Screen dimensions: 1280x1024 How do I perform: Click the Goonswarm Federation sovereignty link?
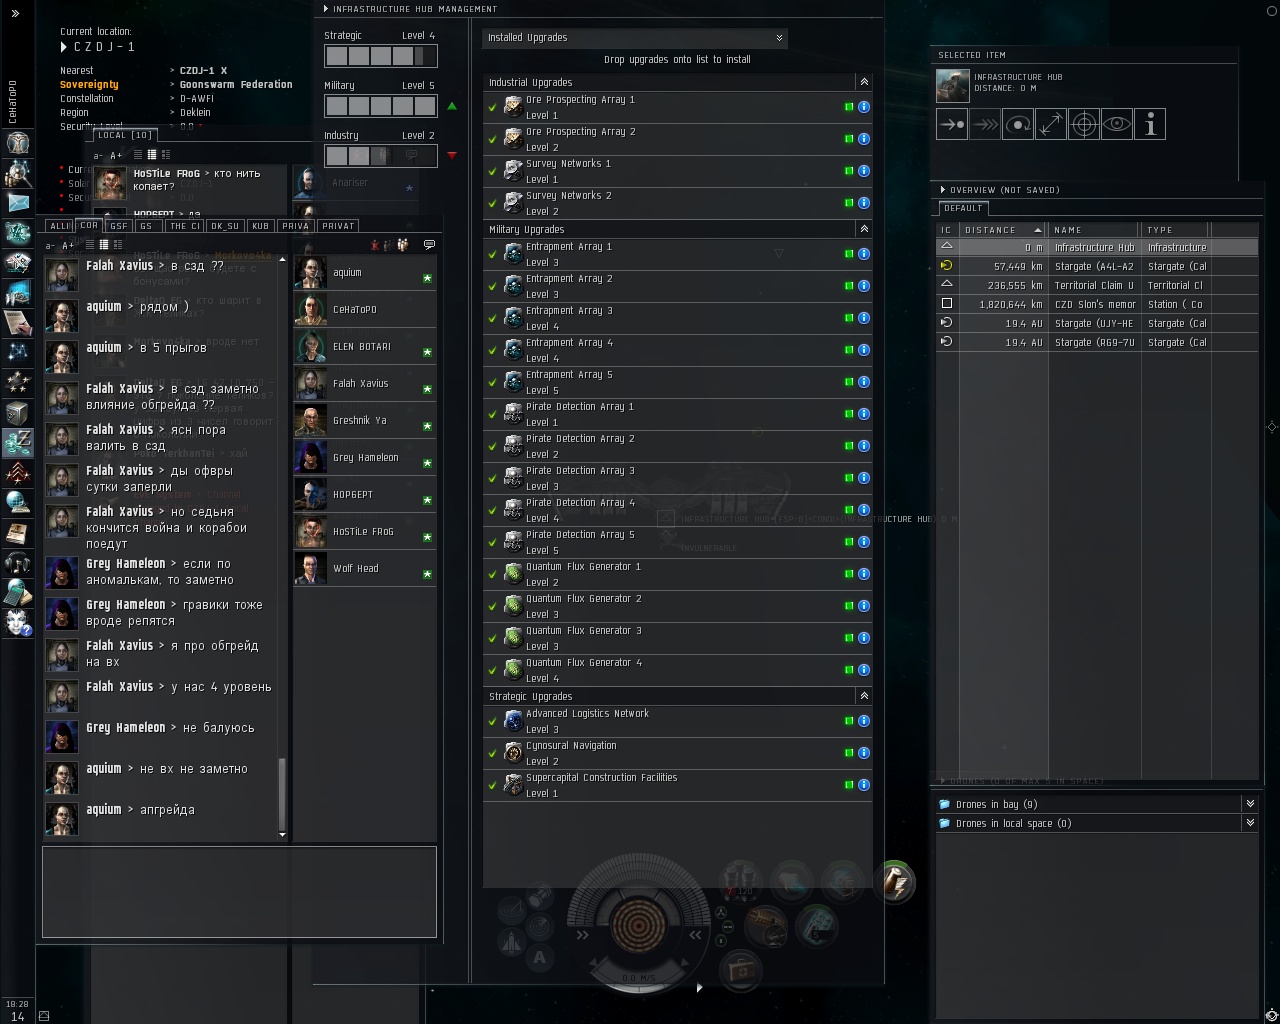click(x=236, y=85)
